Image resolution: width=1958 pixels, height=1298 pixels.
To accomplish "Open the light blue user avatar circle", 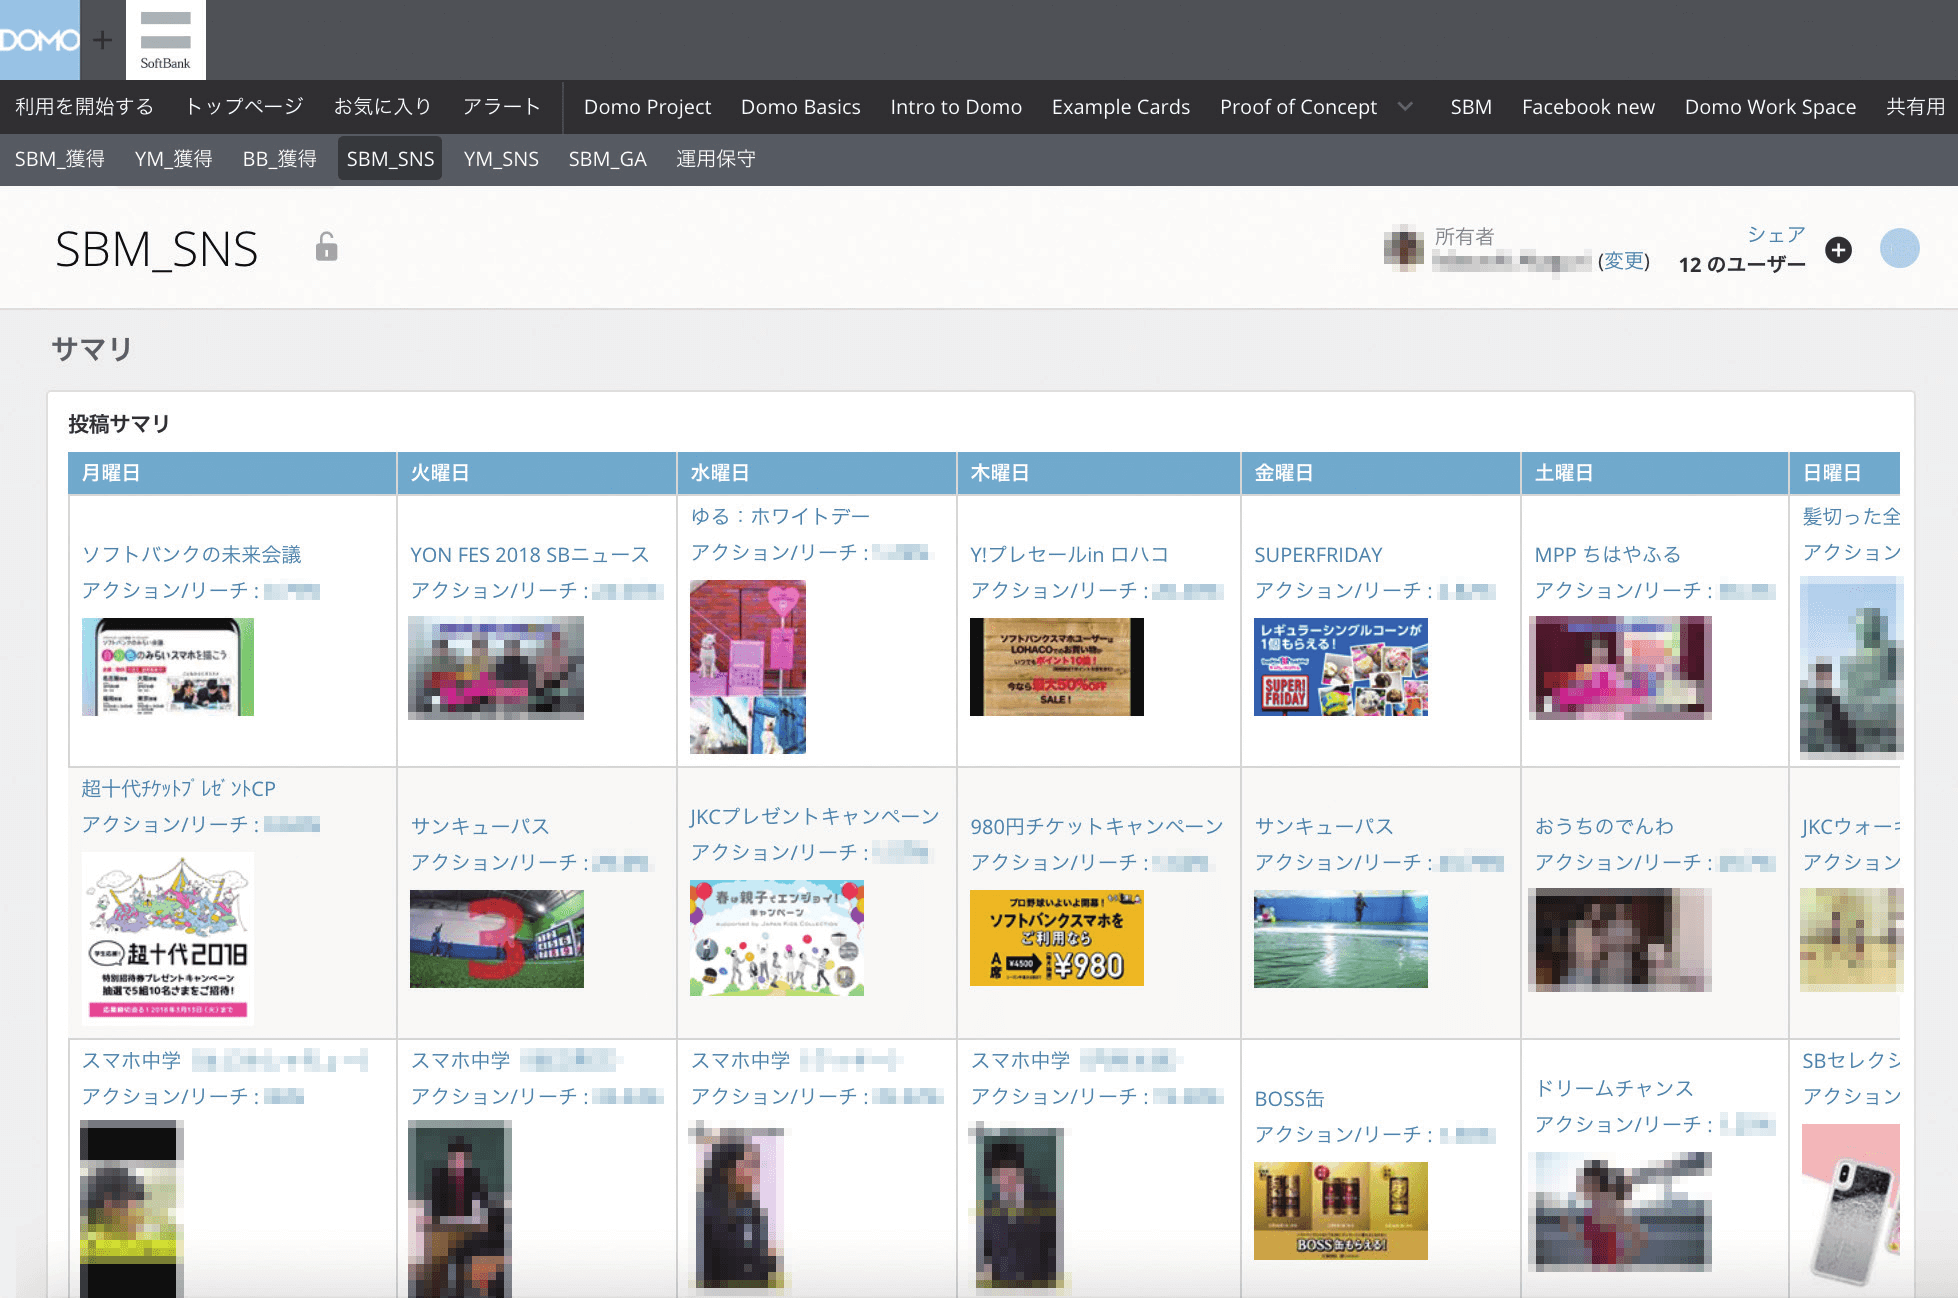I will 1899,248.
